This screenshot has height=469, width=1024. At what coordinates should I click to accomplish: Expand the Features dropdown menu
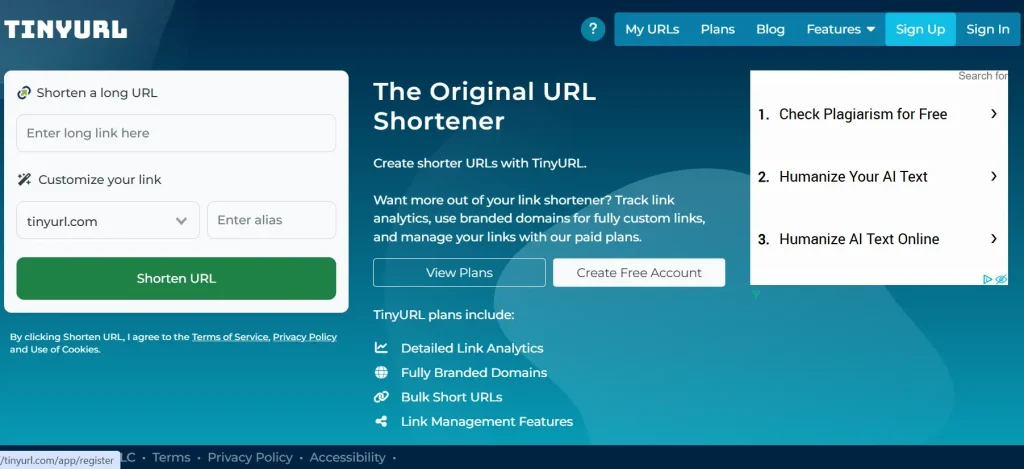[x=840, y=29]
